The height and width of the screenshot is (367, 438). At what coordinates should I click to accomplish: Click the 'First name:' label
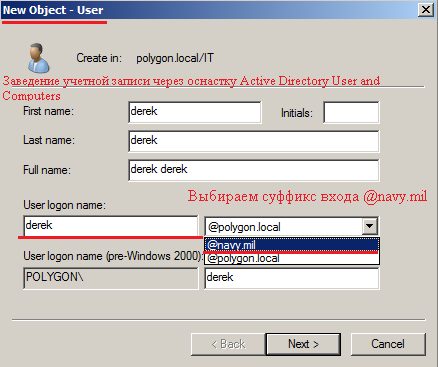pos(48,111)
